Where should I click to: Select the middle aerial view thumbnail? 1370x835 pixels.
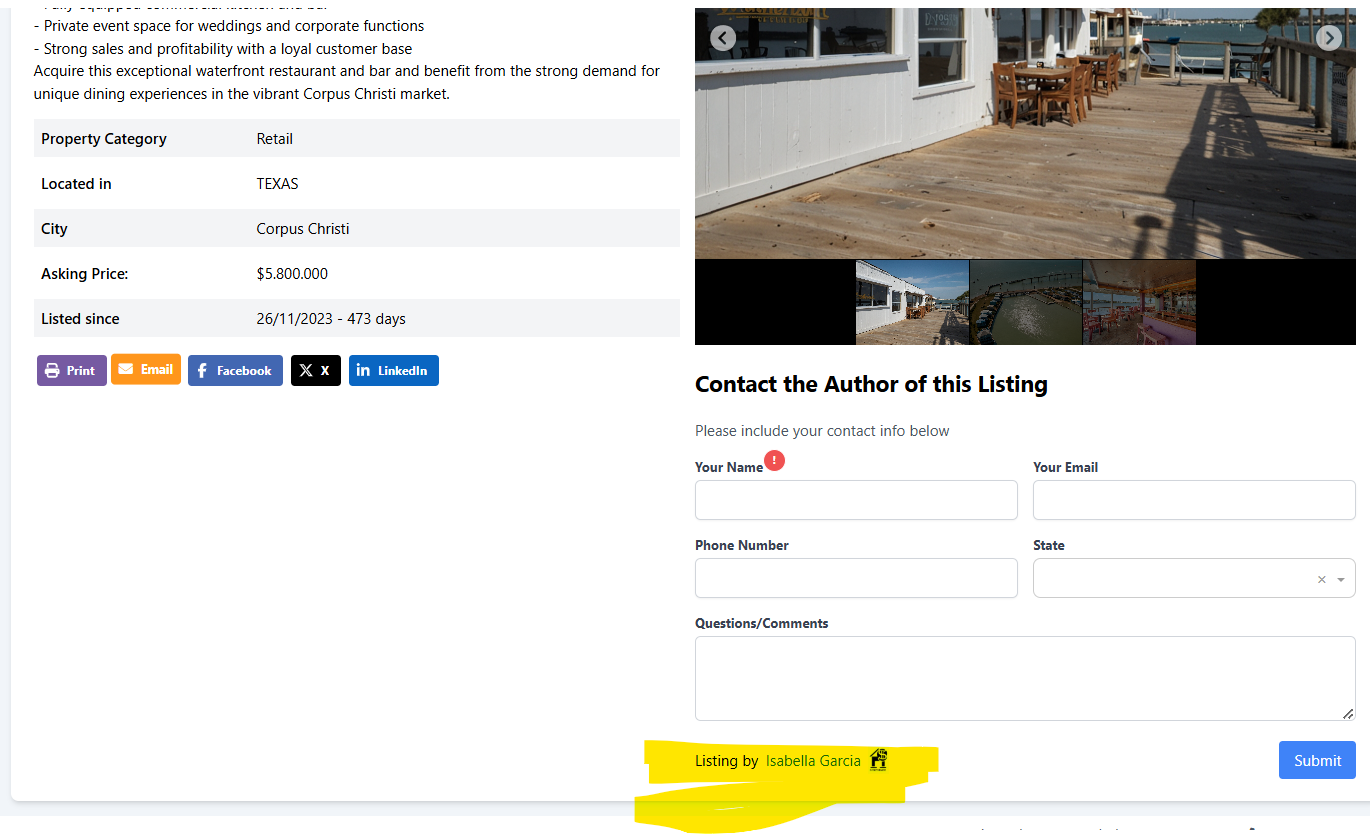tap(1026, 302)
